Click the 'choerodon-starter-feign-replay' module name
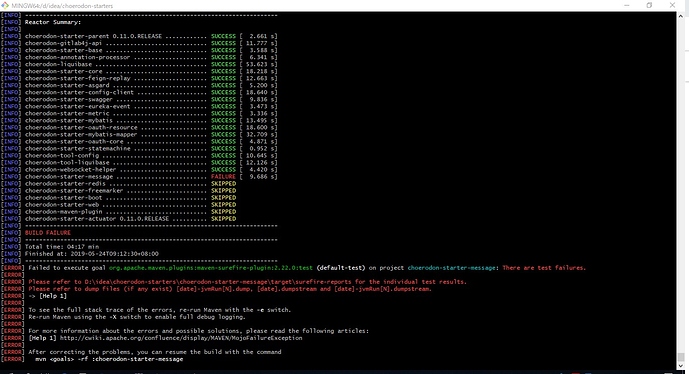Screen dimensions: 689x374 (x=77, y=78)
